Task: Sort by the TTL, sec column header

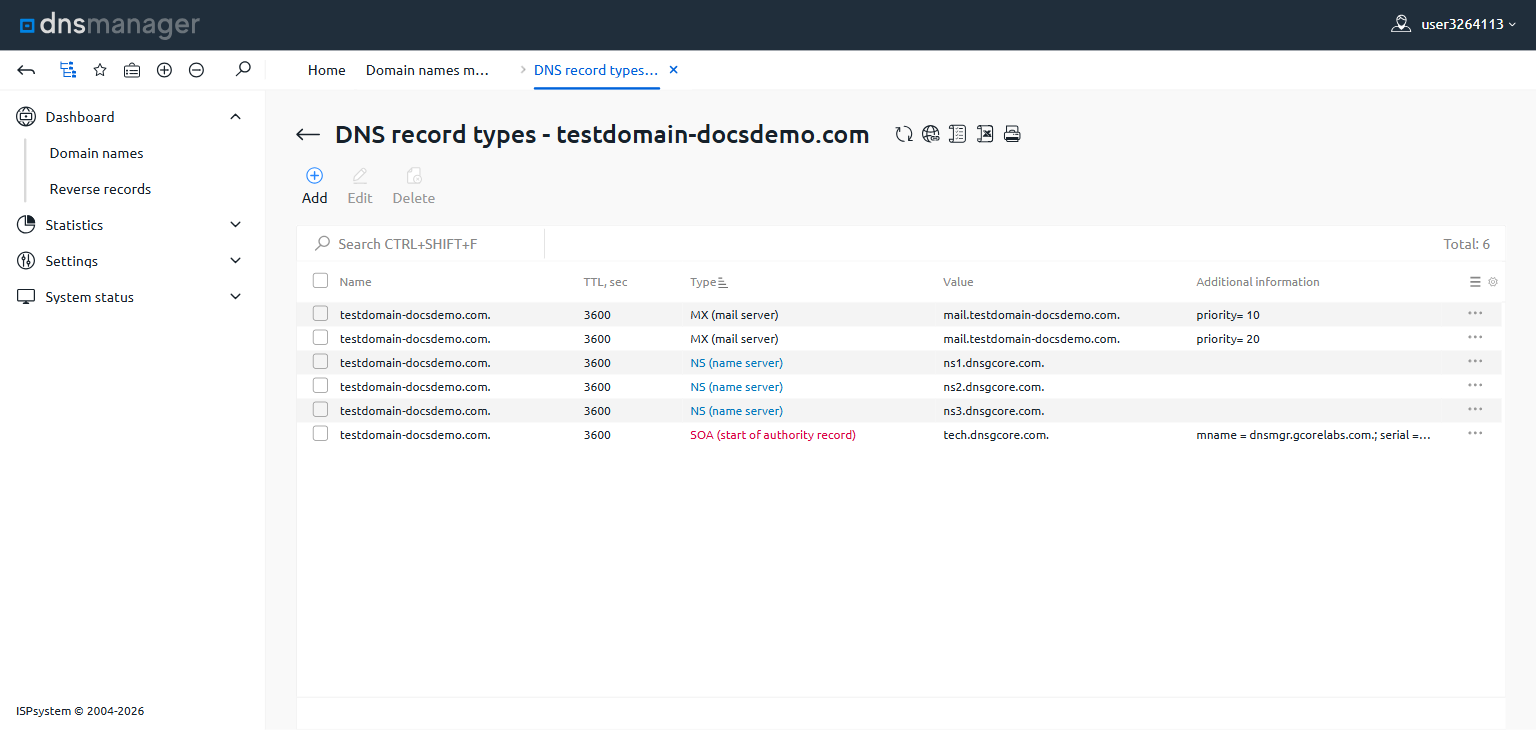Action: 606,282
